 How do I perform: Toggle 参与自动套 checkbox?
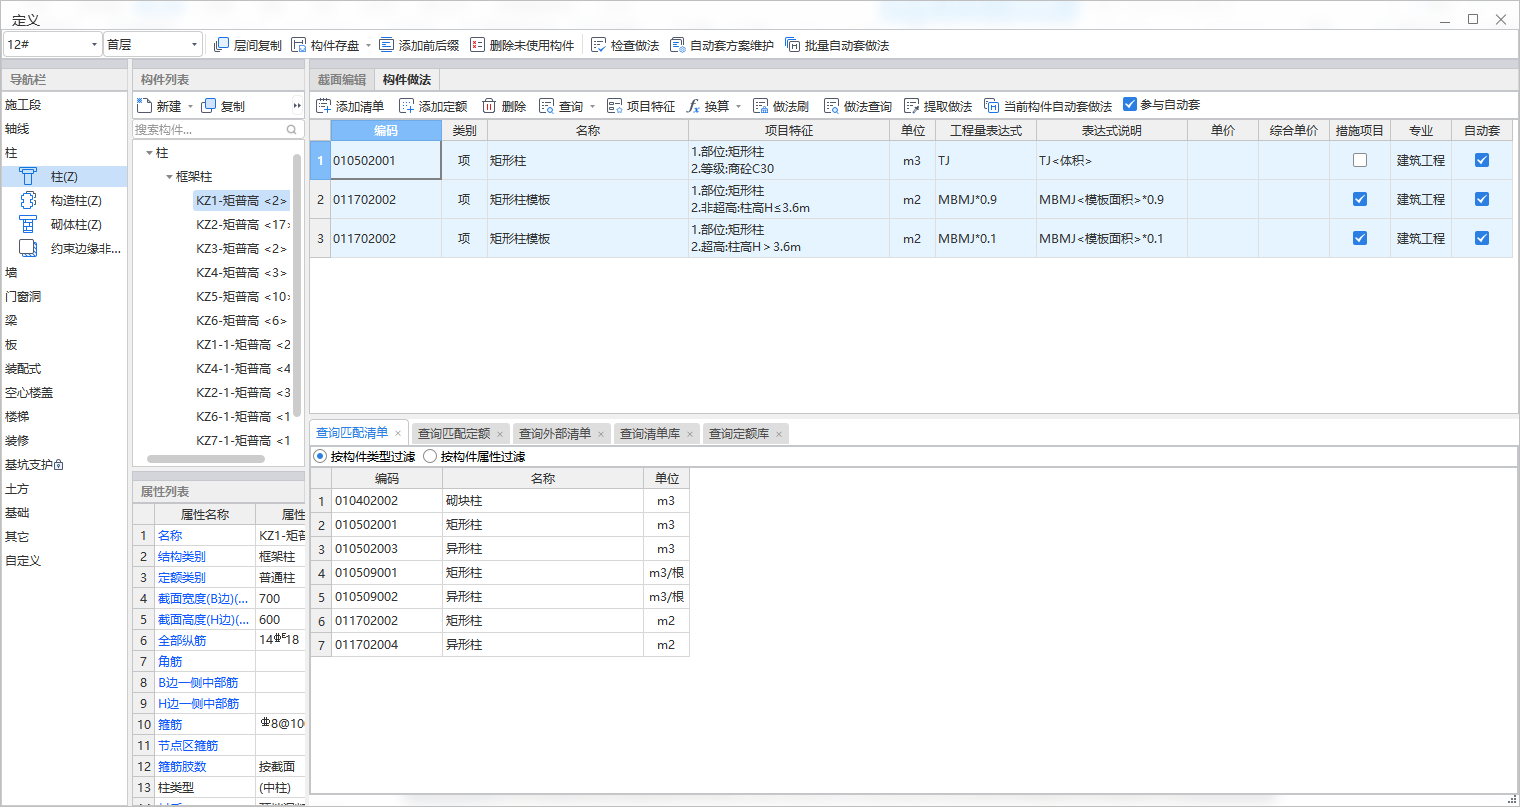coord(1130,104)
